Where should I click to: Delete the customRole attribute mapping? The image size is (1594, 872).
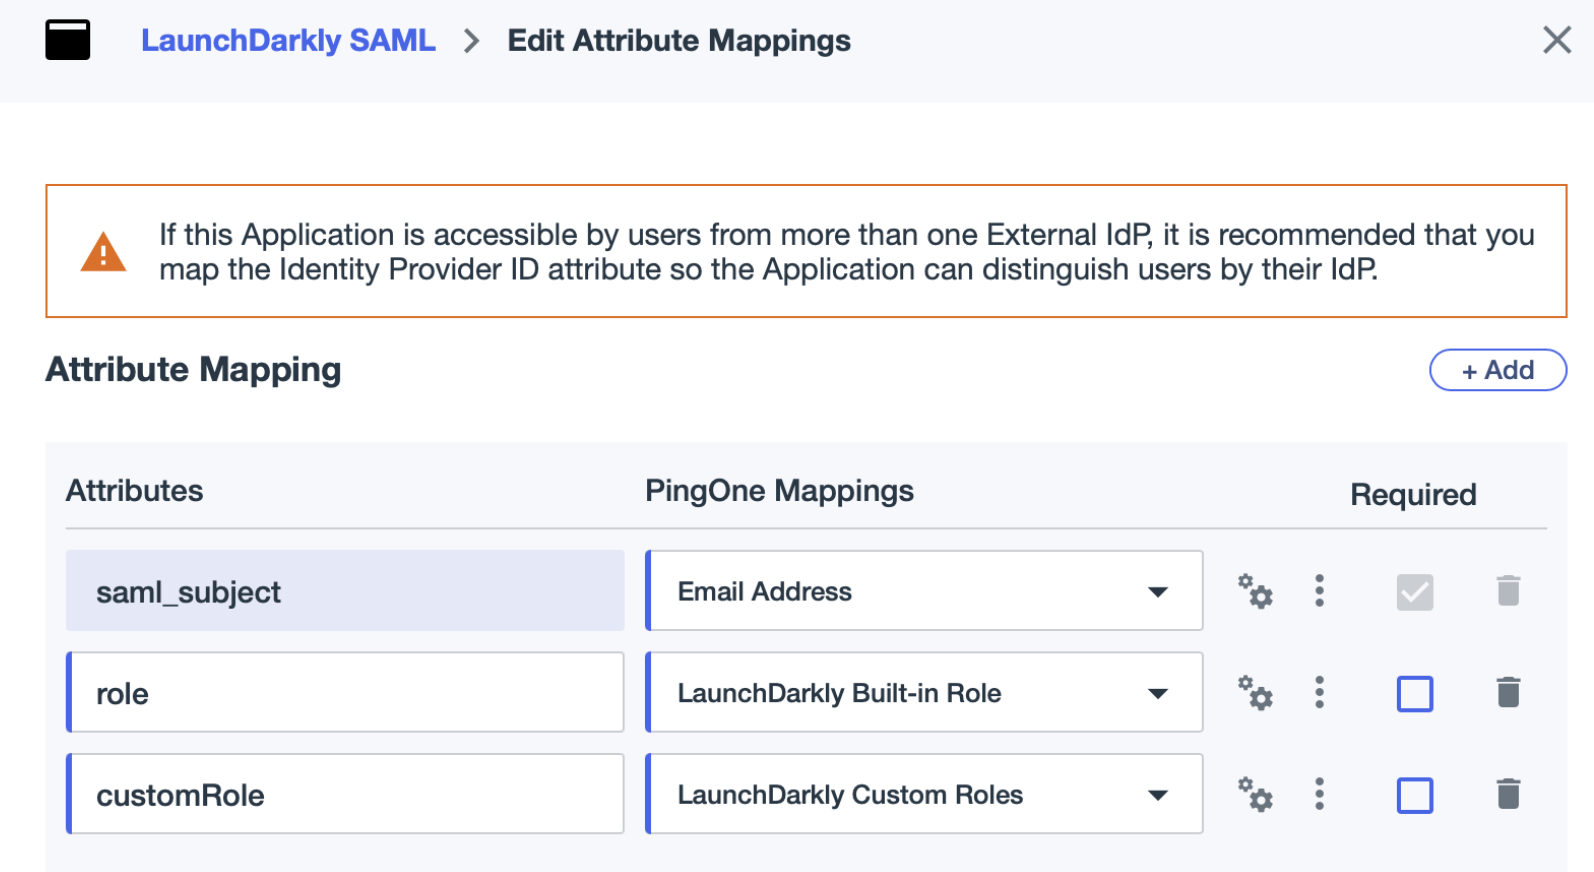coord(1508,794)
